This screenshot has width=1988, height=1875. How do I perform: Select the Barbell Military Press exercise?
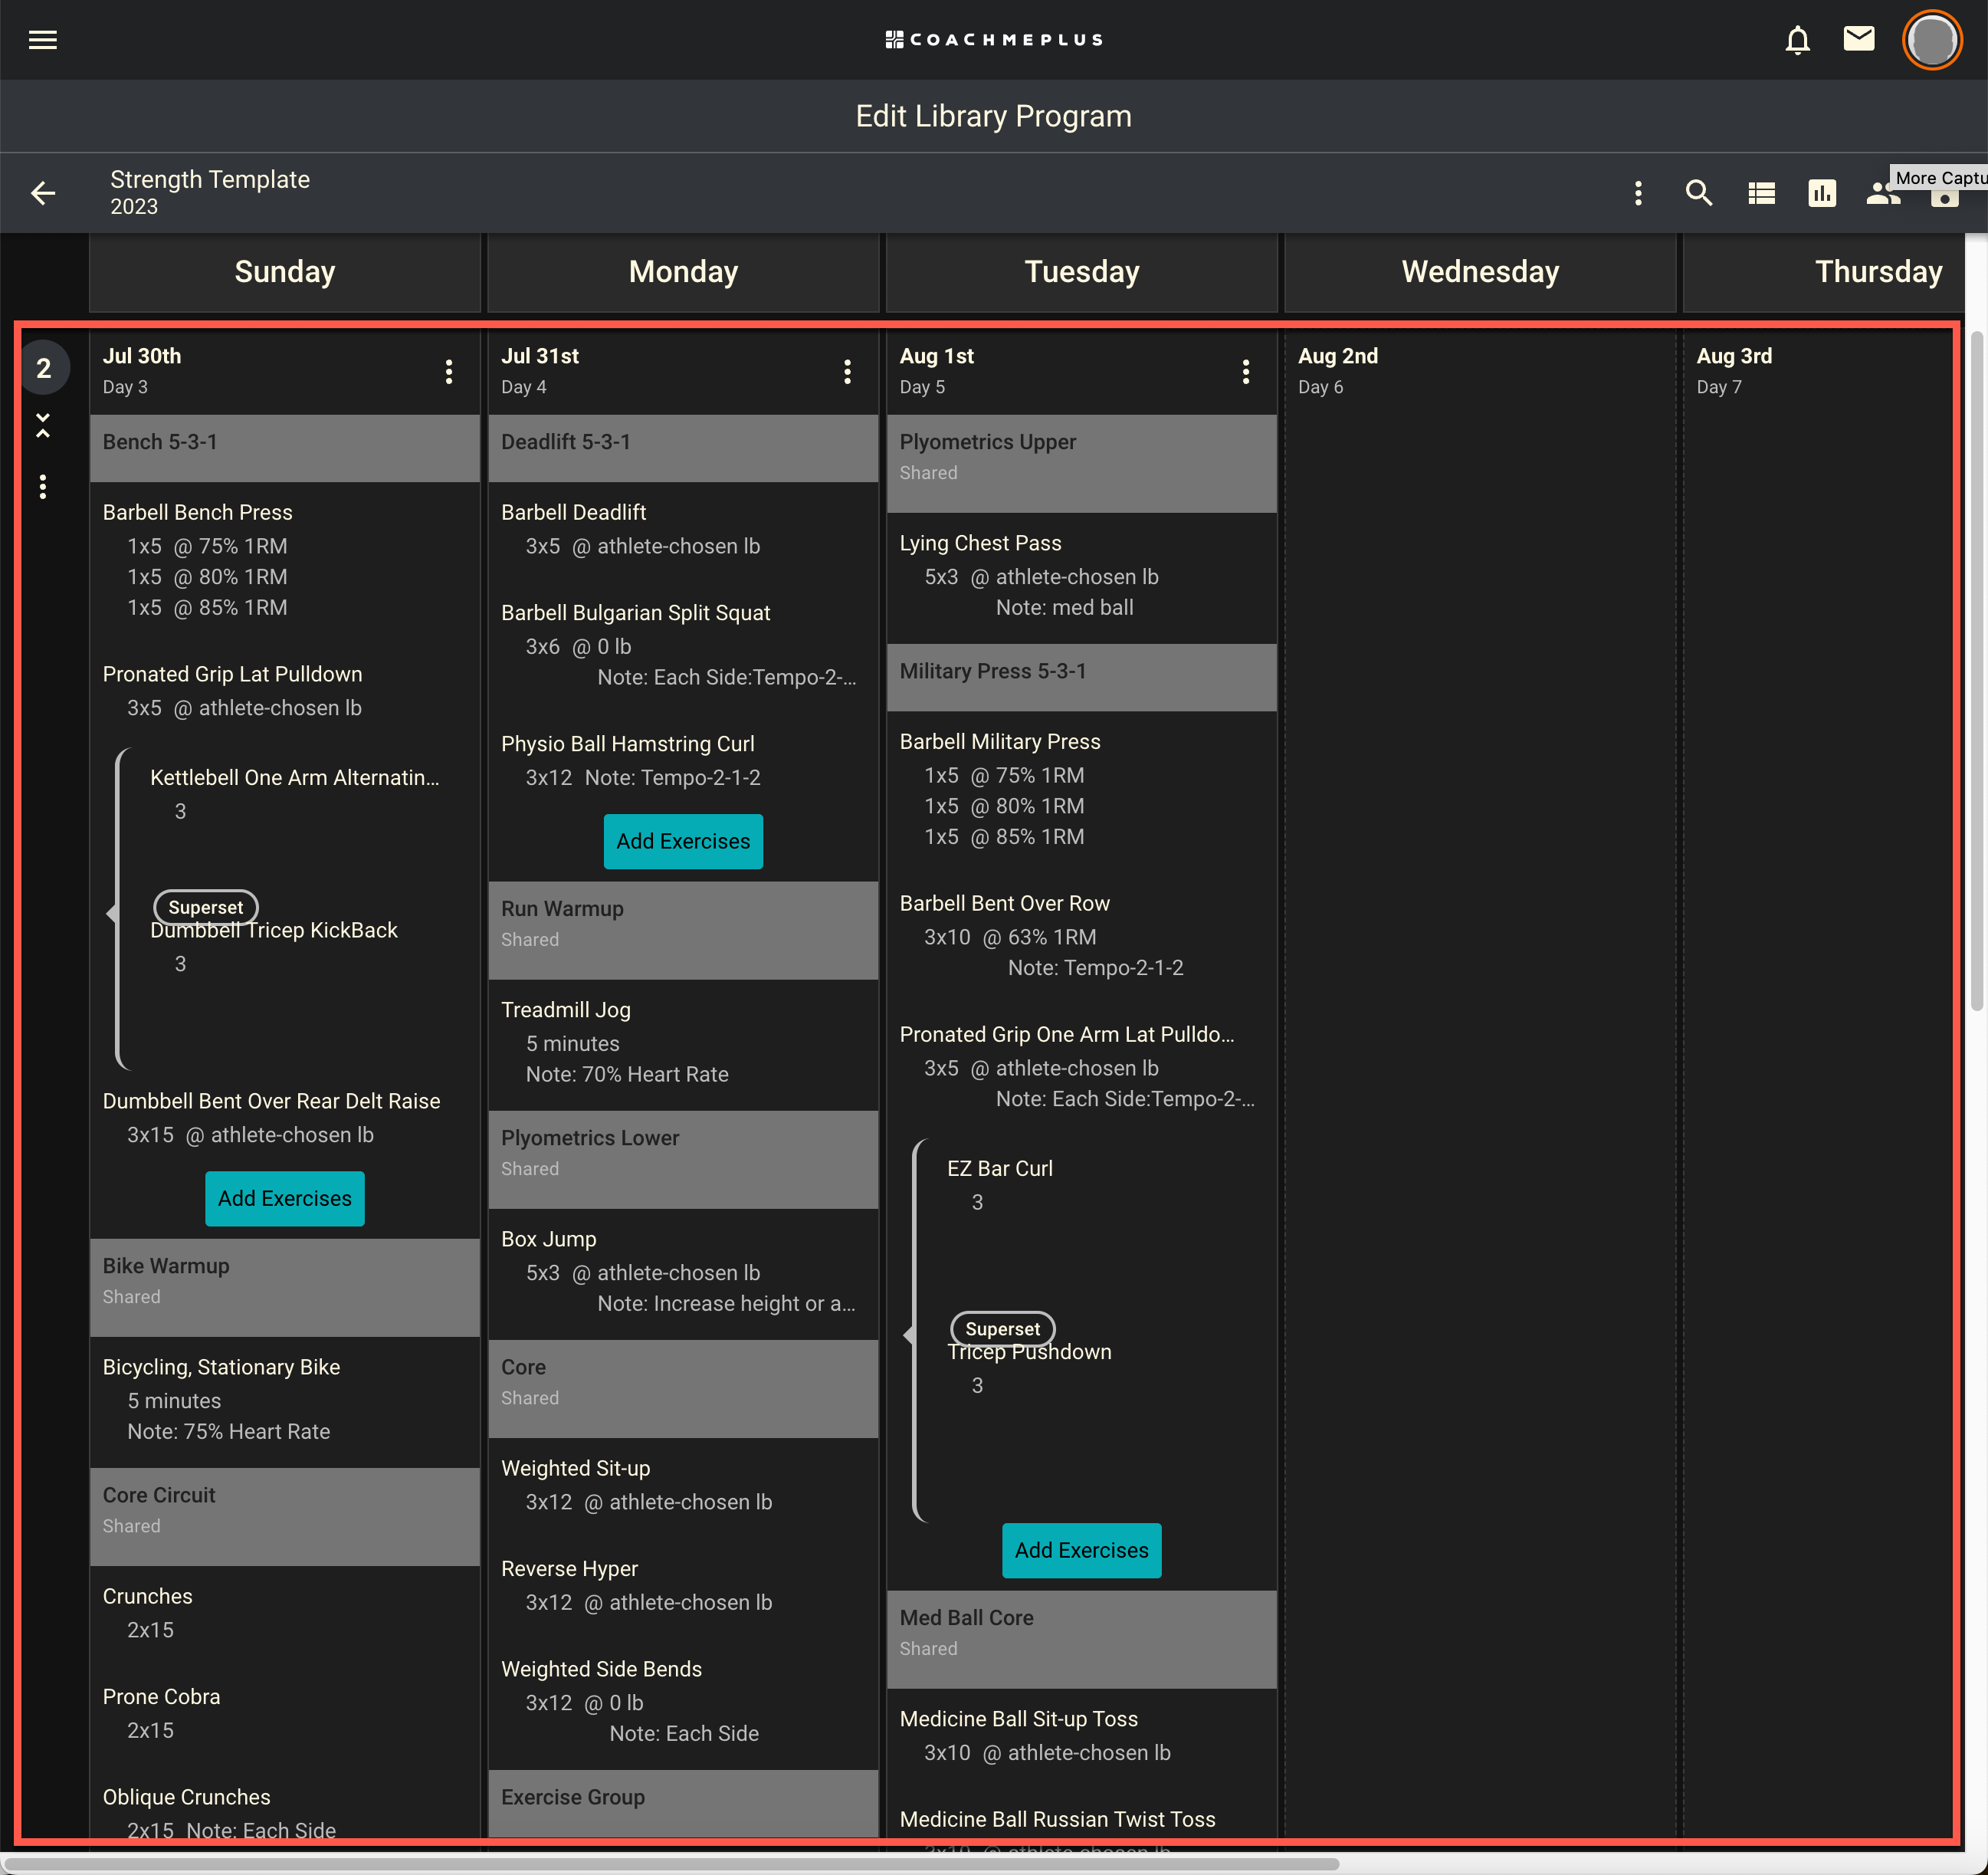(x=1000, y=742)
